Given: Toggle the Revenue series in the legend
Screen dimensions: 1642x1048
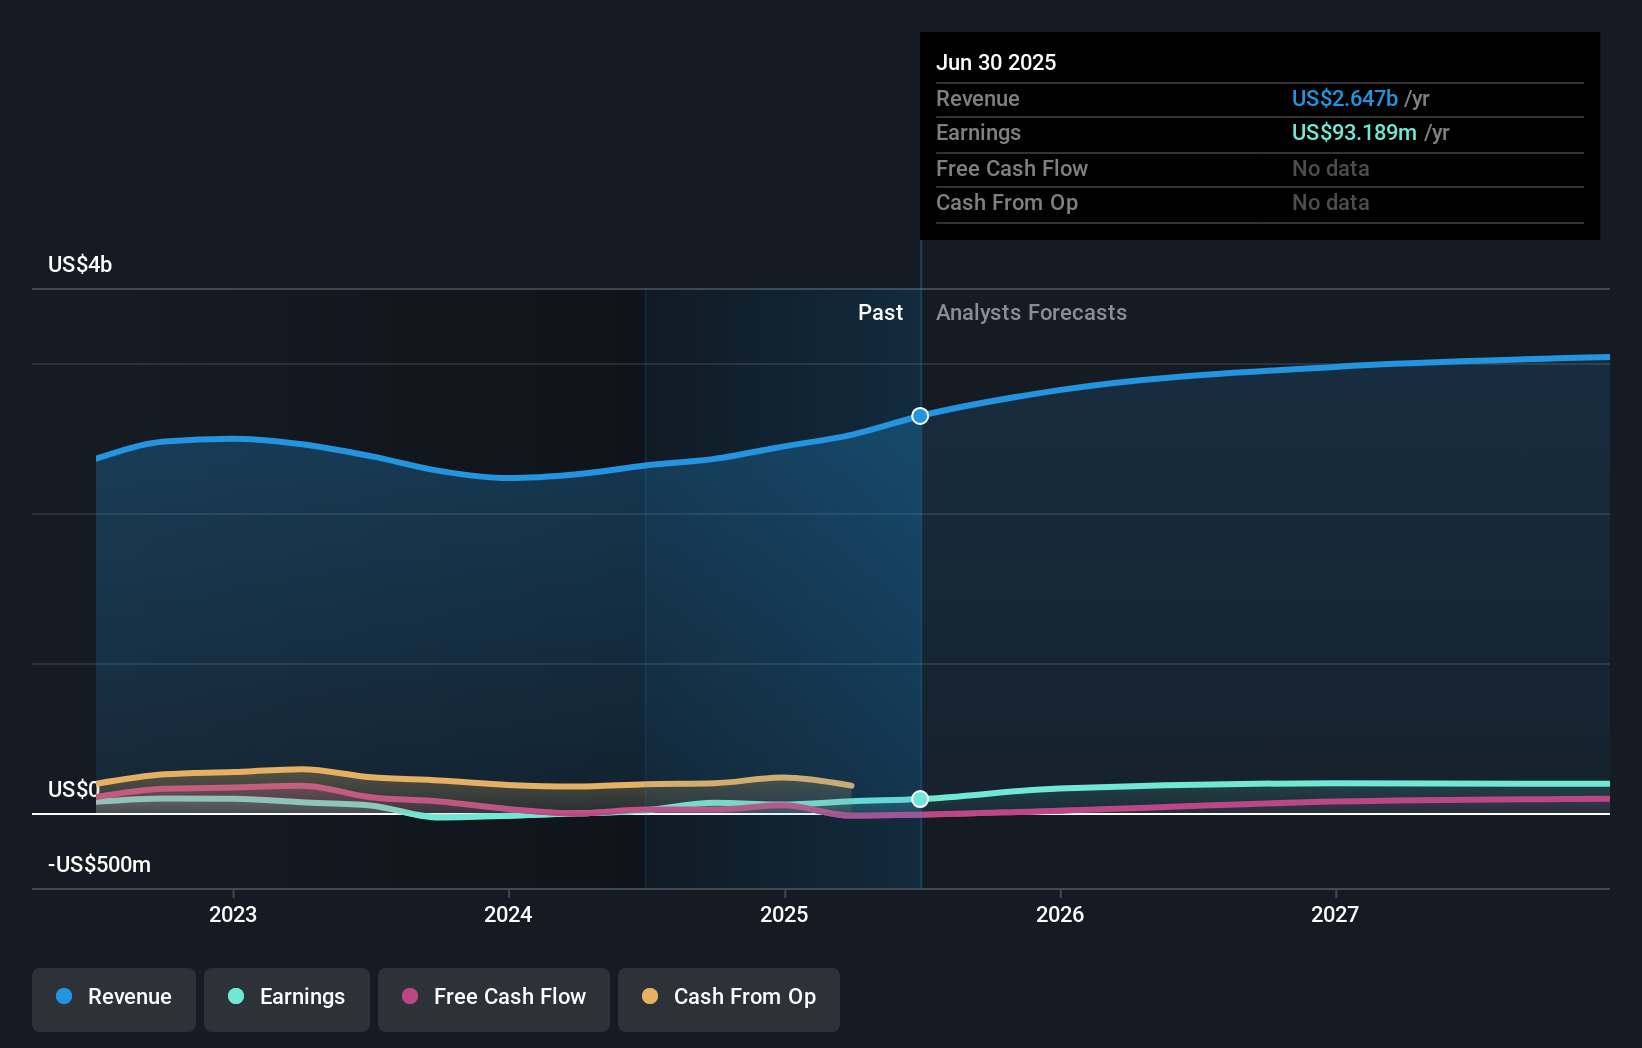Looking at the screenshot, I should tap(114, 999).
